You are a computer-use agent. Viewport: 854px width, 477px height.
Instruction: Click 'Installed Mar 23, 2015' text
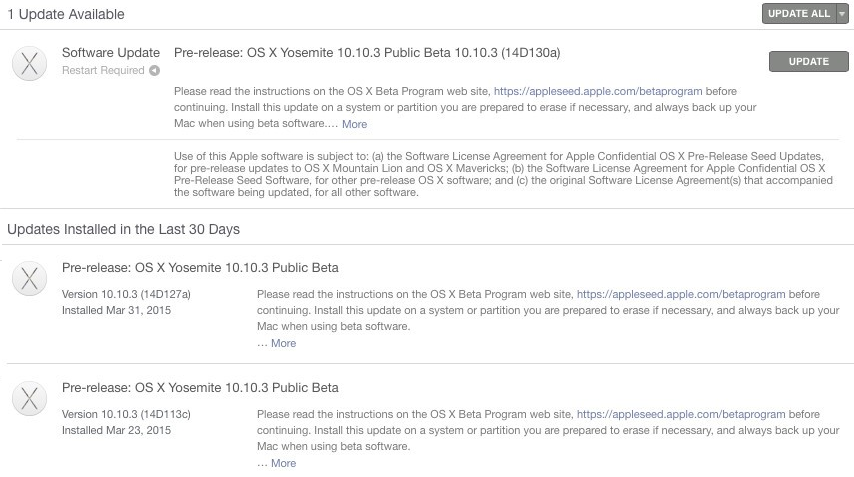pyautogui.click(x=116, y=430)
